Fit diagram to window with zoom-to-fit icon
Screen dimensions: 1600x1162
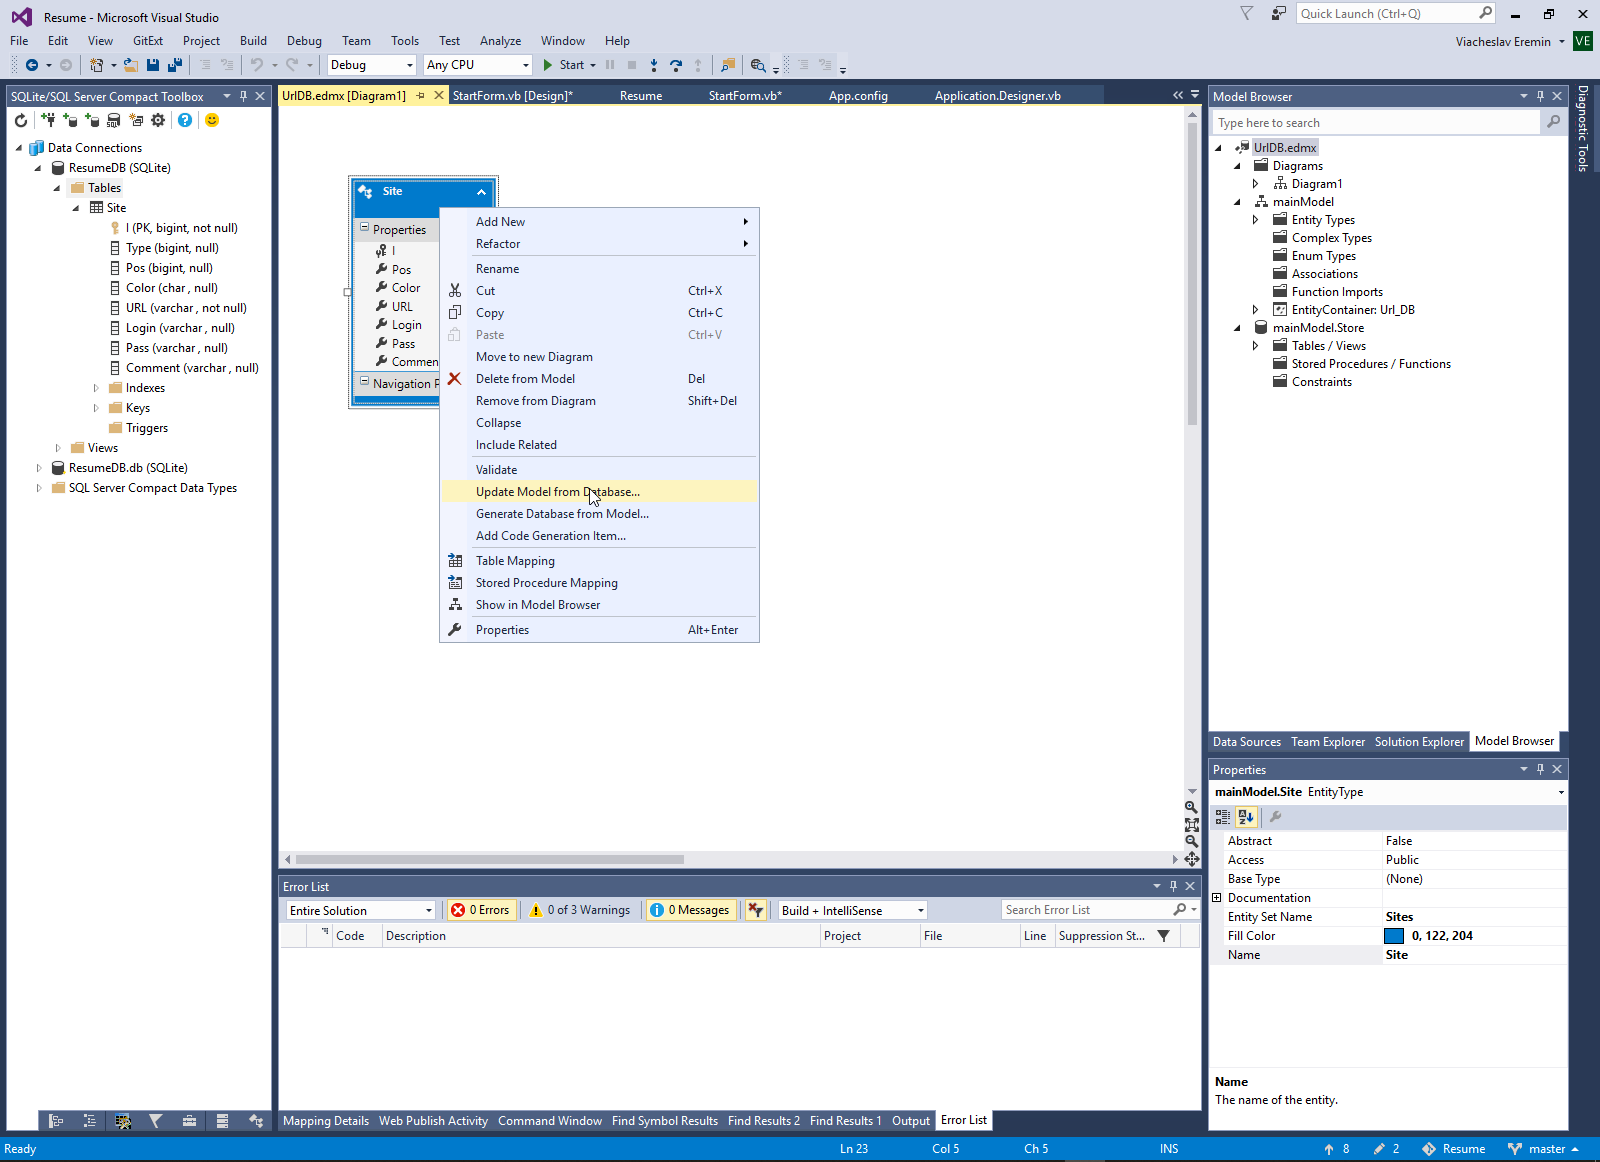1191,824
